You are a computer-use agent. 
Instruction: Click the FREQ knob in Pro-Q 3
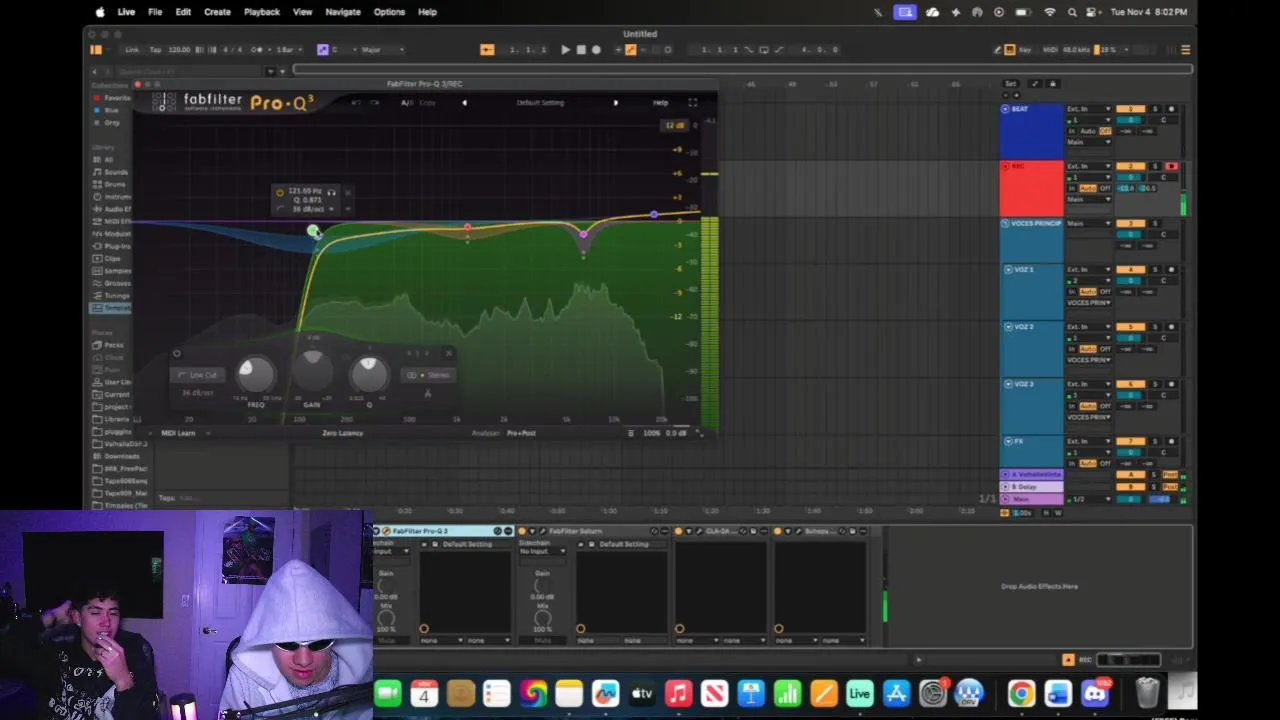coord(255,374)
